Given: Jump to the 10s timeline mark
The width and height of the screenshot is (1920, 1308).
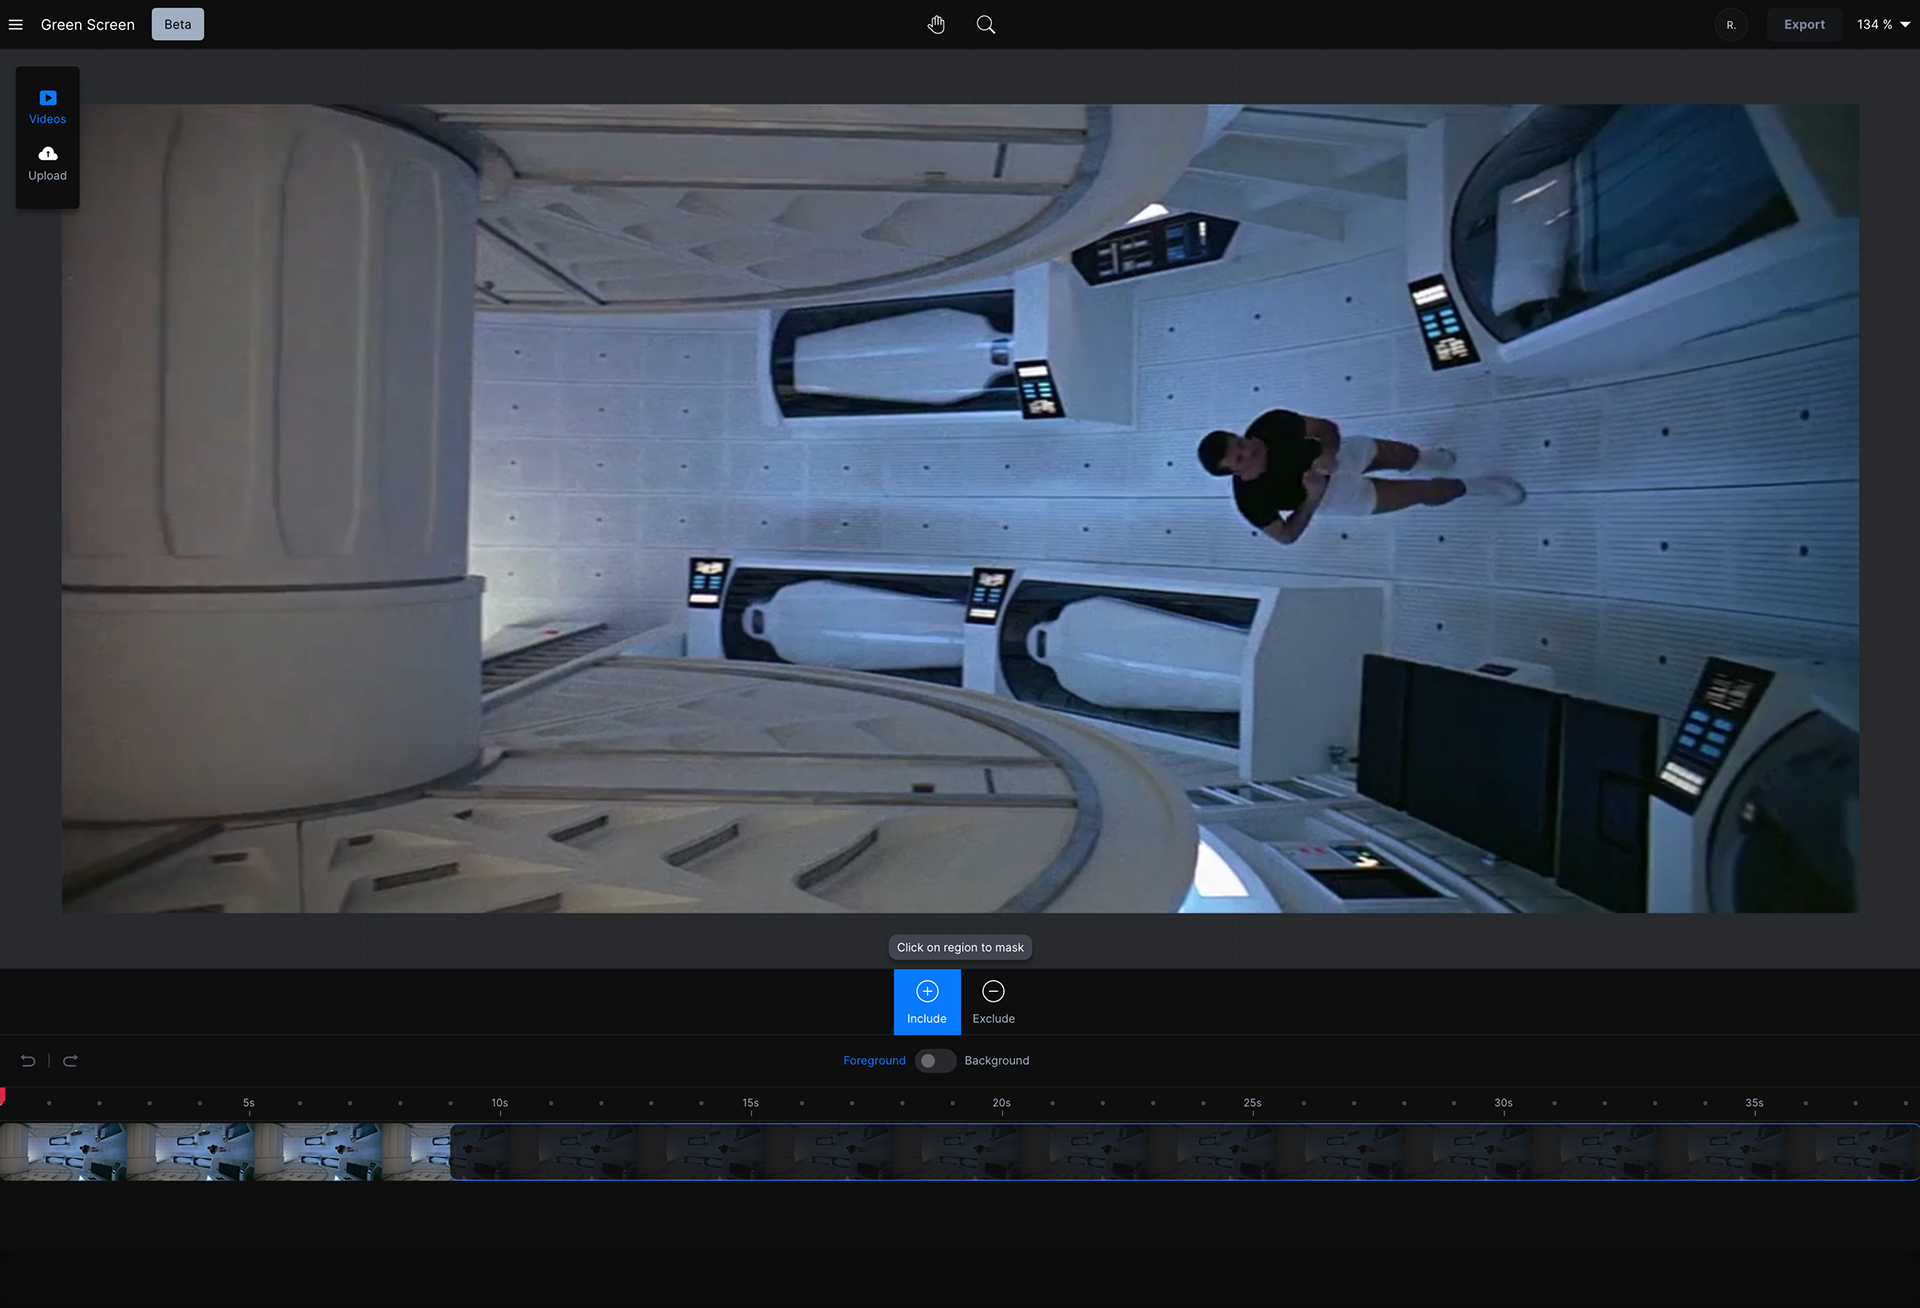Looking at the screenshot, I should [500, 1103].
